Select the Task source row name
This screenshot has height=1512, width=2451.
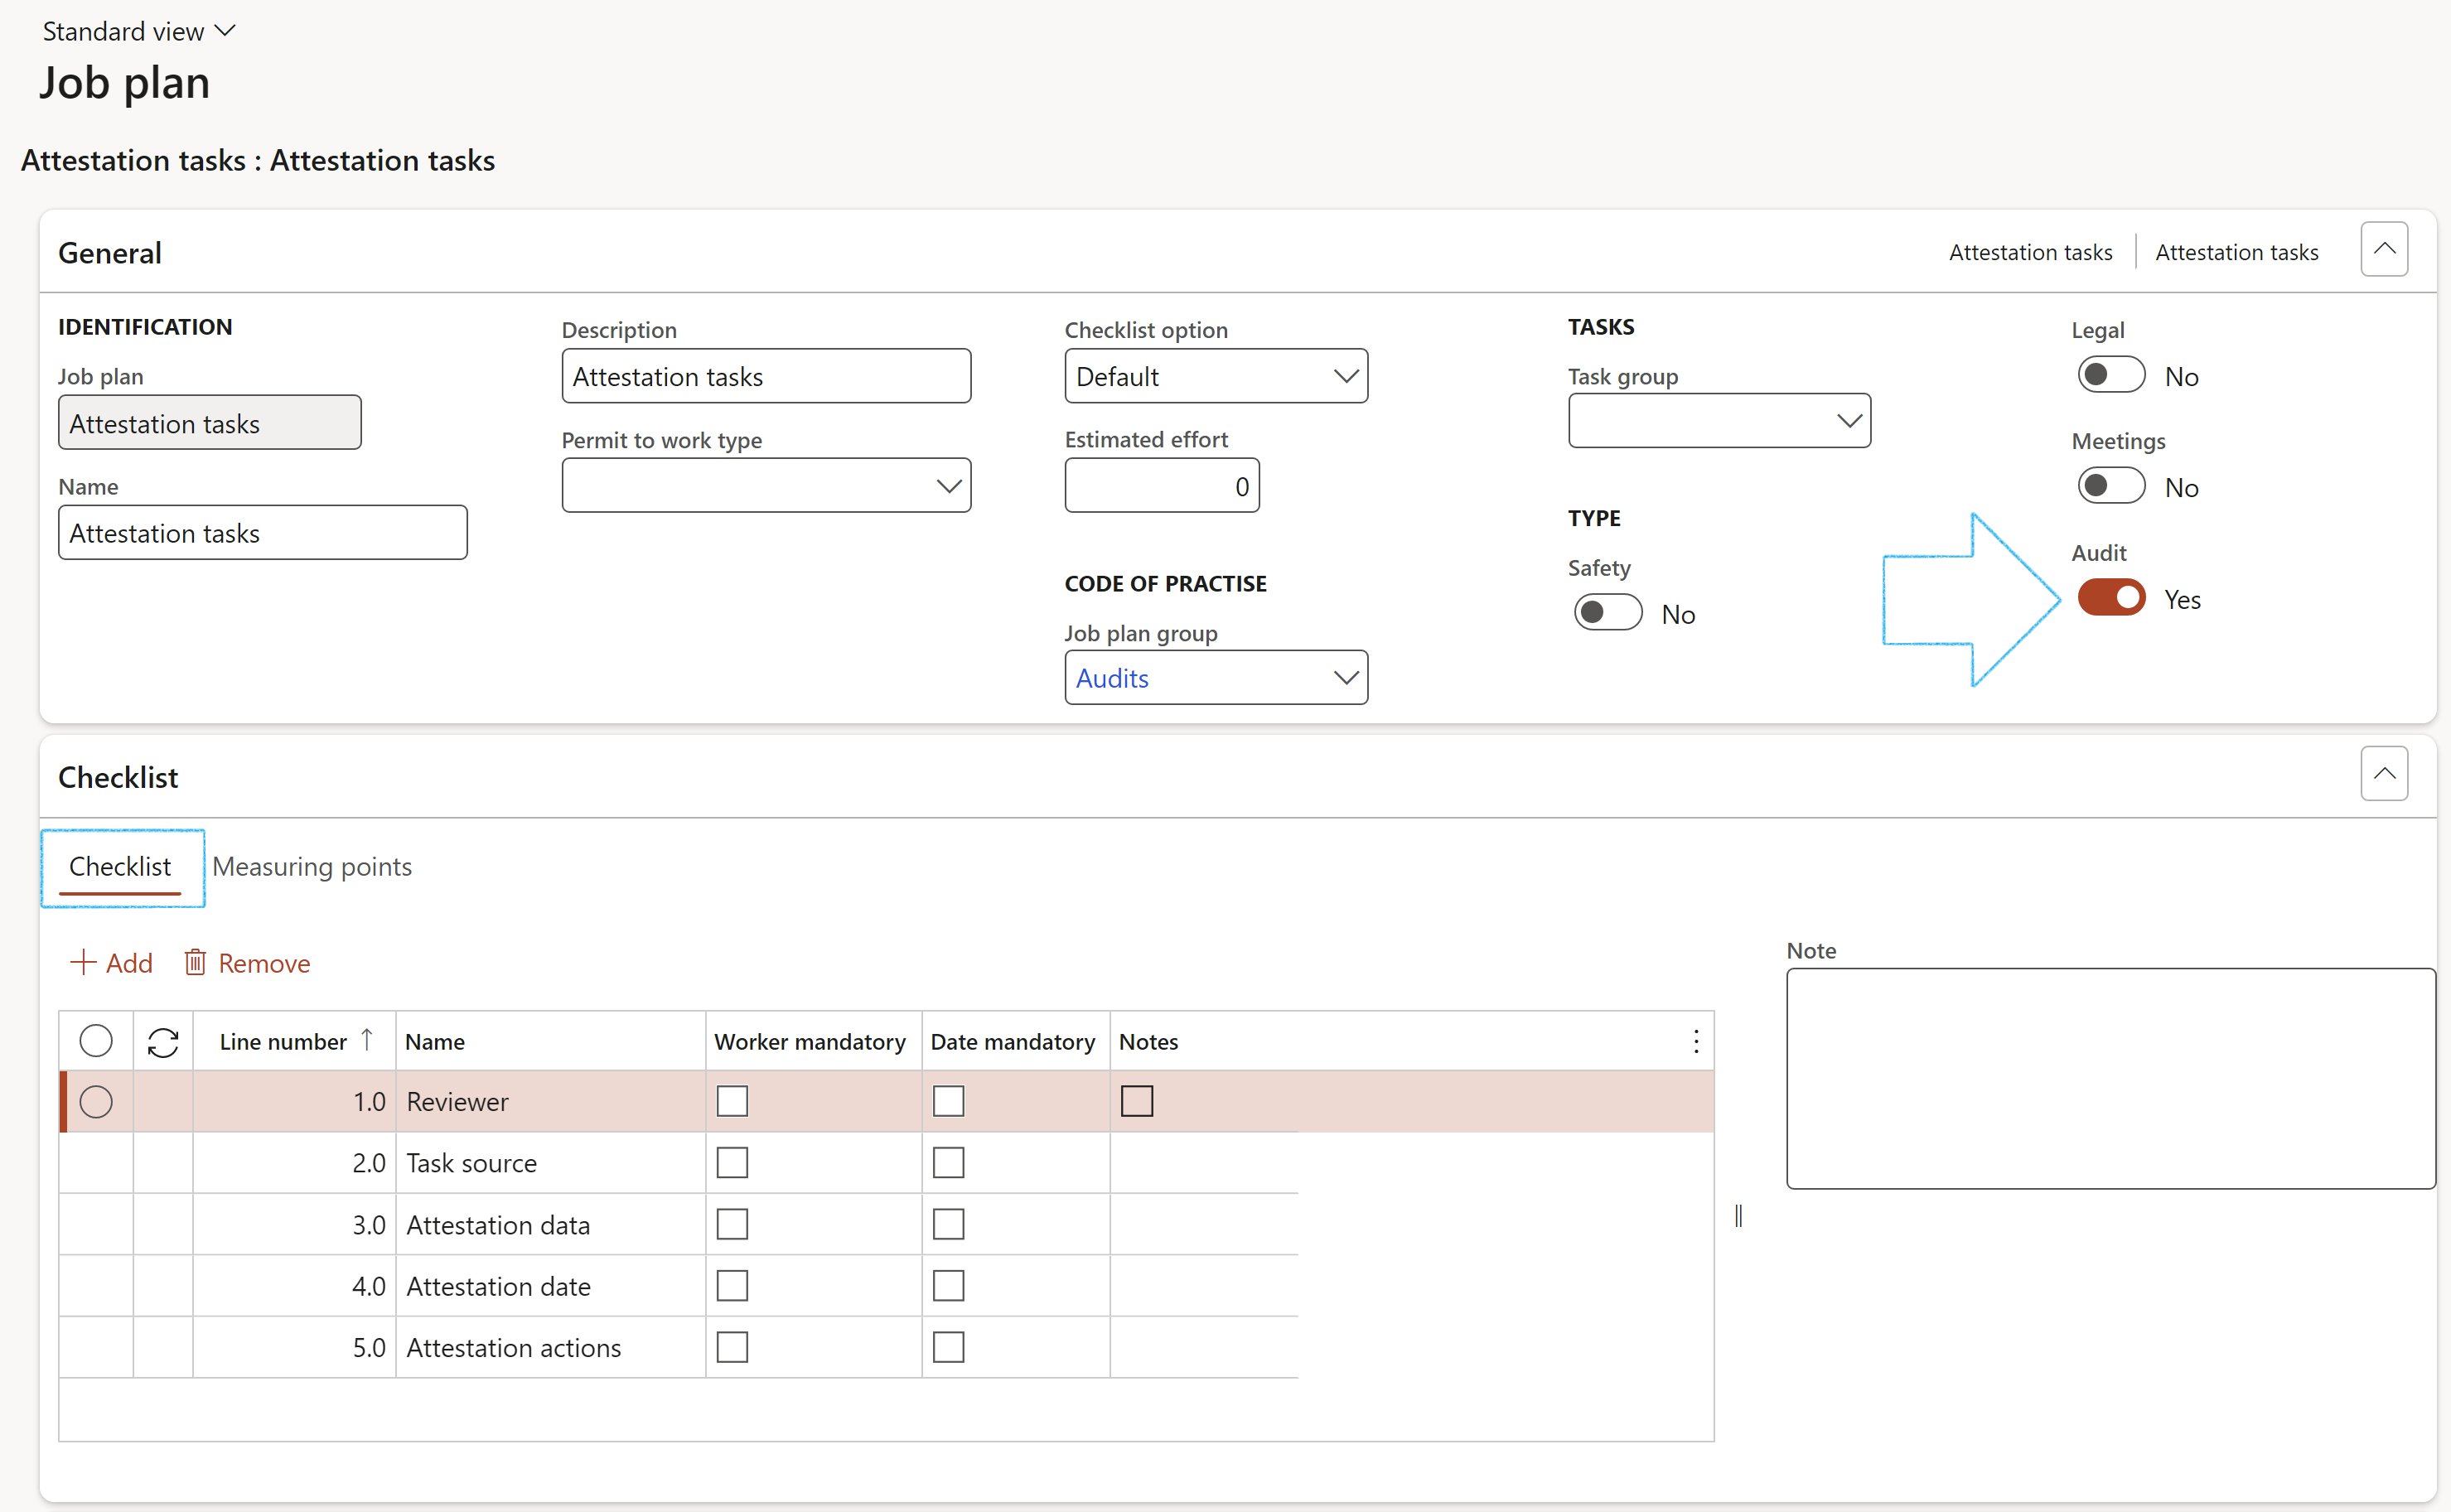[x=472, y=1163]
